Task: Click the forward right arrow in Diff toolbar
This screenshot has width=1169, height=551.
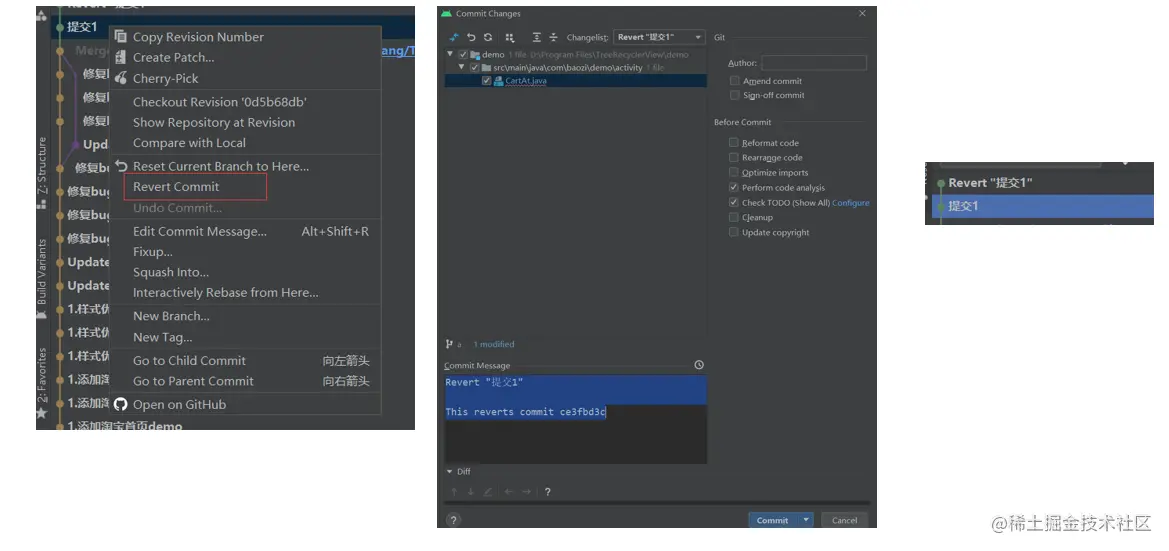Action: pyautogui.click(x=527, y=491)
